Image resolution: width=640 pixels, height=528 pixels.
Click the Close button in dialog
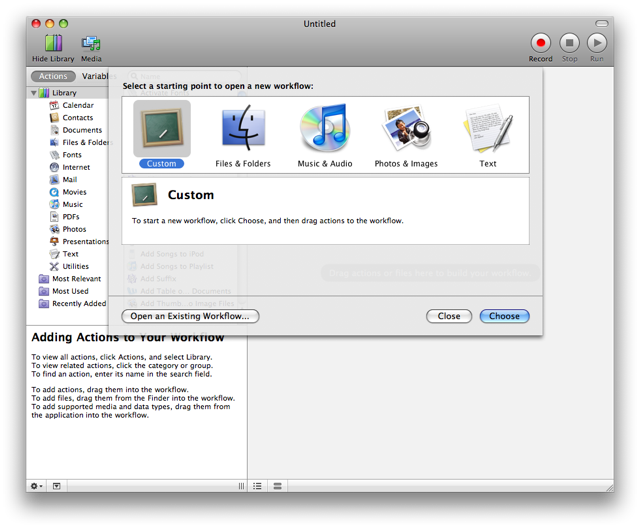point(449,316)
